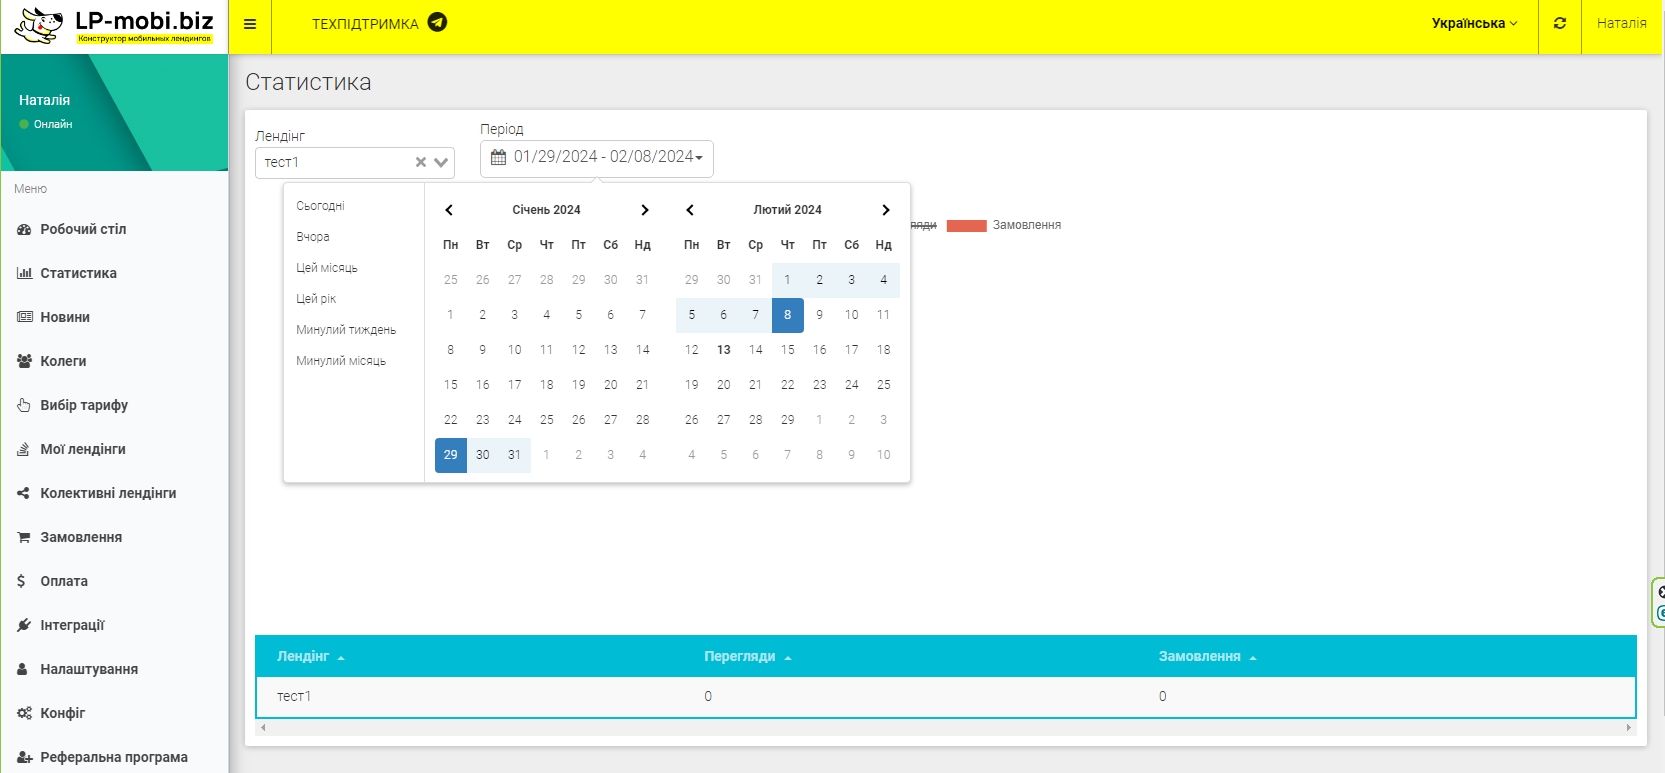
Task: Select the Минулий місяць preset range
Action: pyautogui.click(x=341, y=361)
